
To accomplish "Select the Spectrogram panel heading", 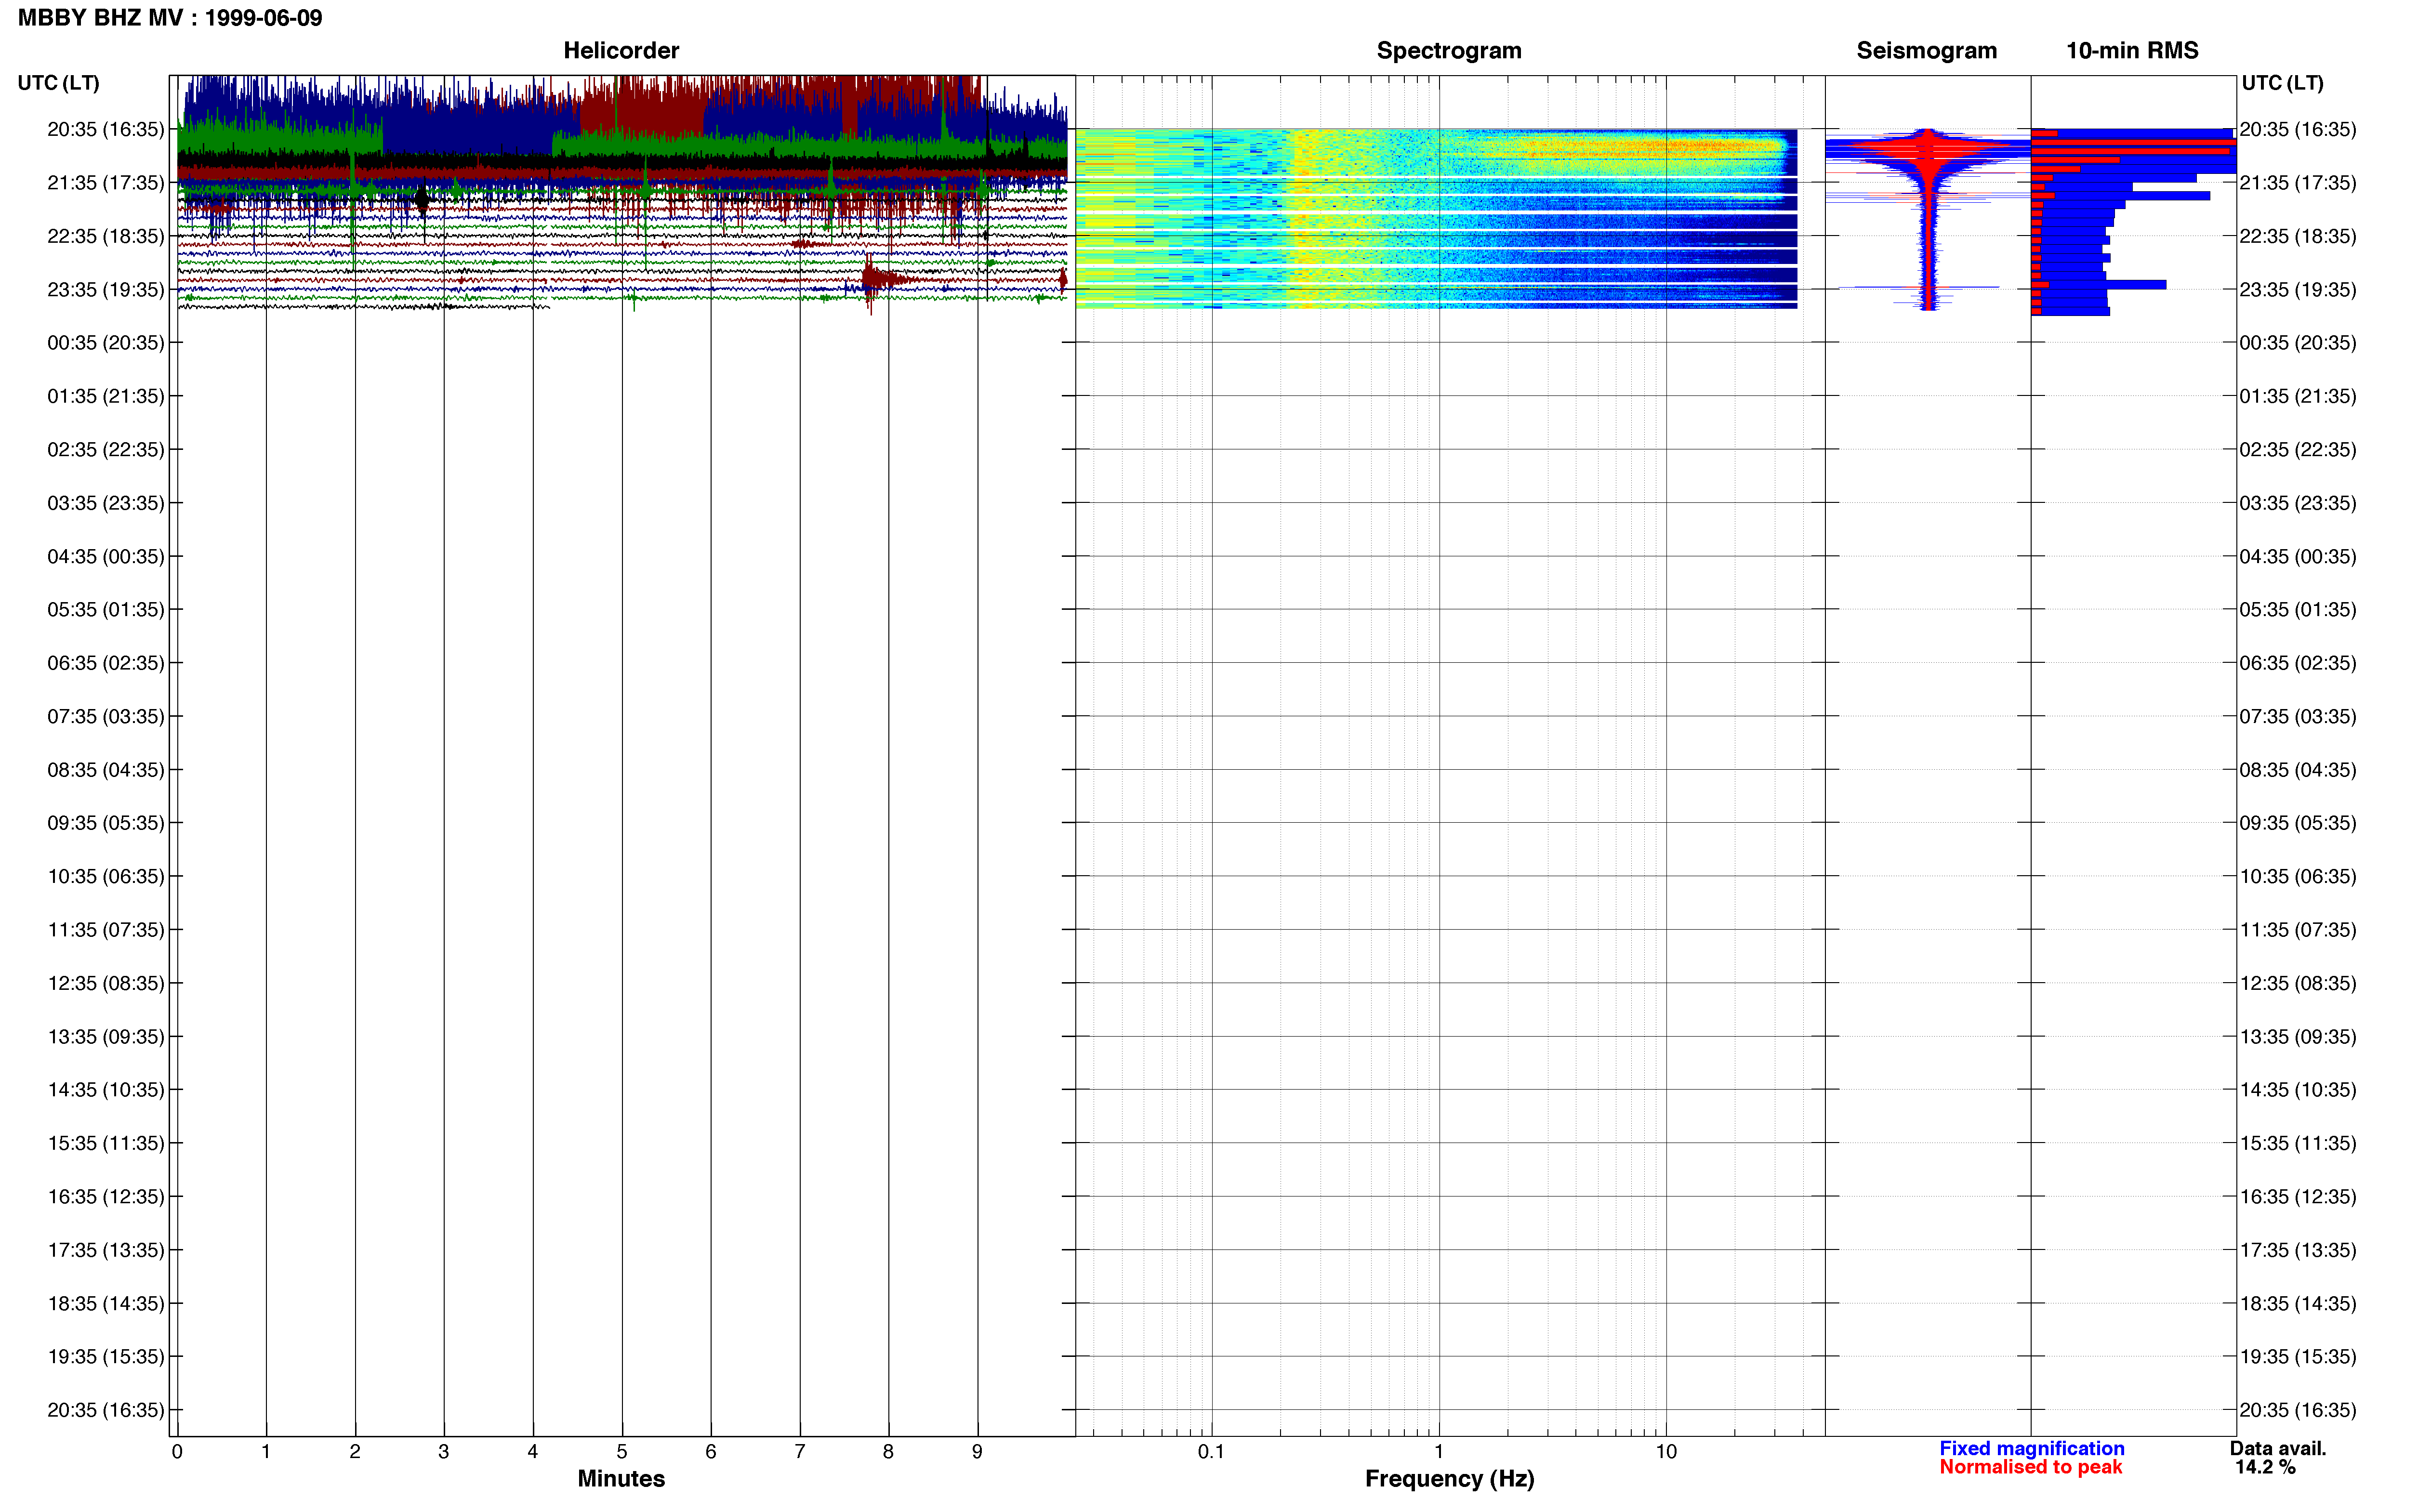I will point(1449,51).
